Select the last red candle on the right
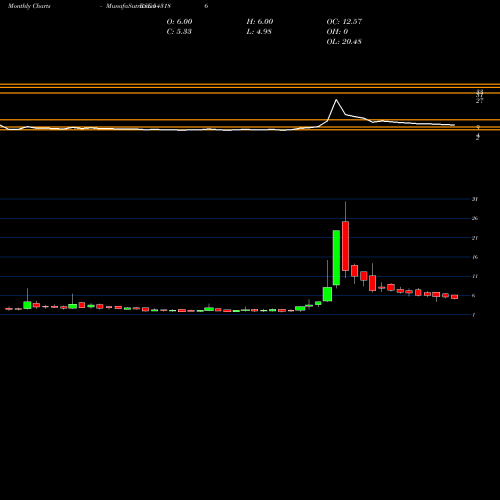 (x=455, y=297)
